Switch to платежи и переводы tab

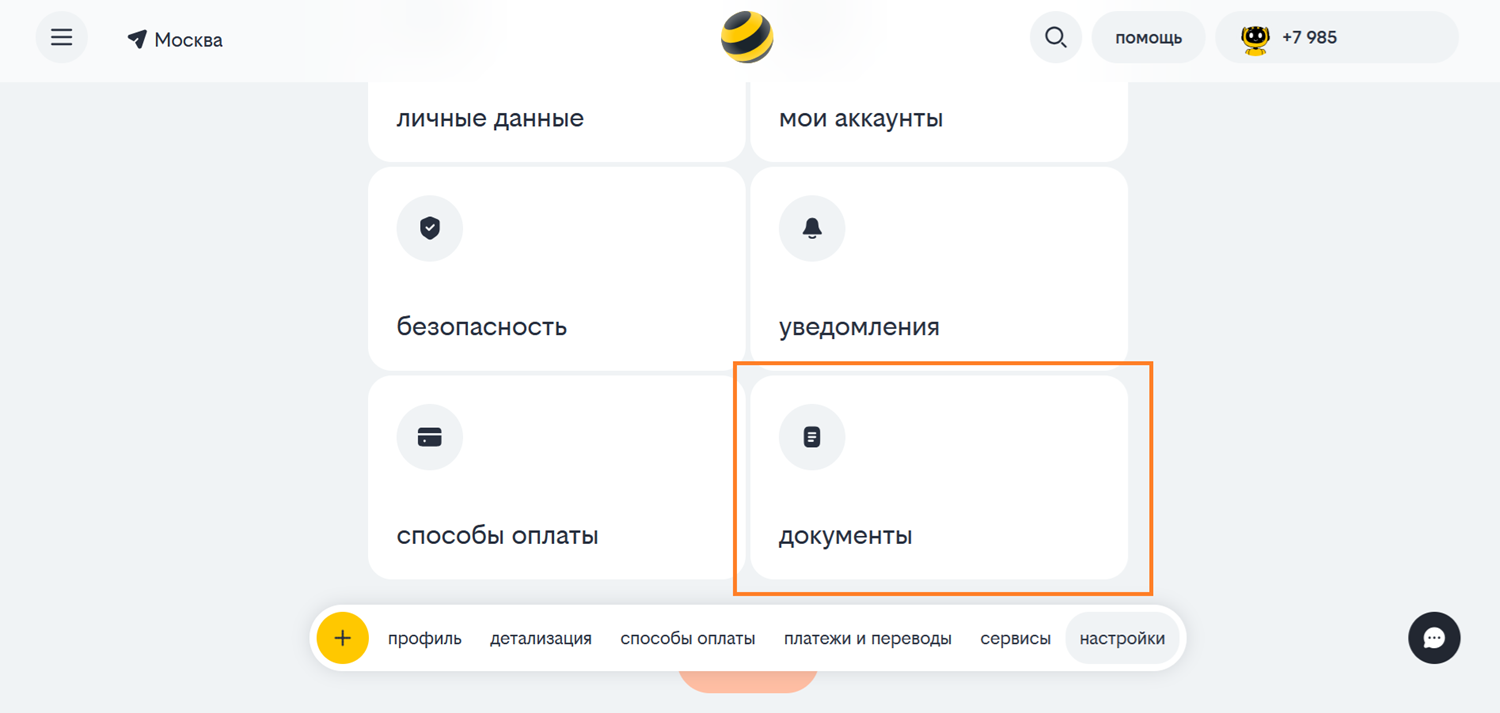point(868,638)
